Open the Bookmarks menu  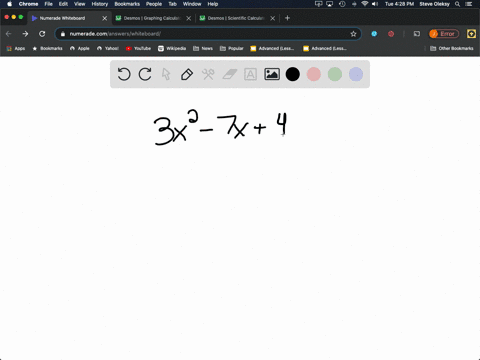[127, 4]
